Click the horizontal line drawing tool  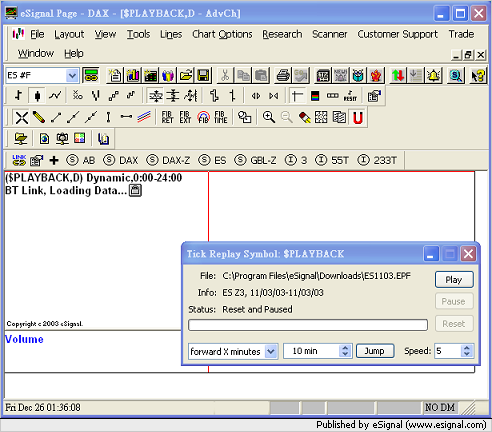pos(126,117)
